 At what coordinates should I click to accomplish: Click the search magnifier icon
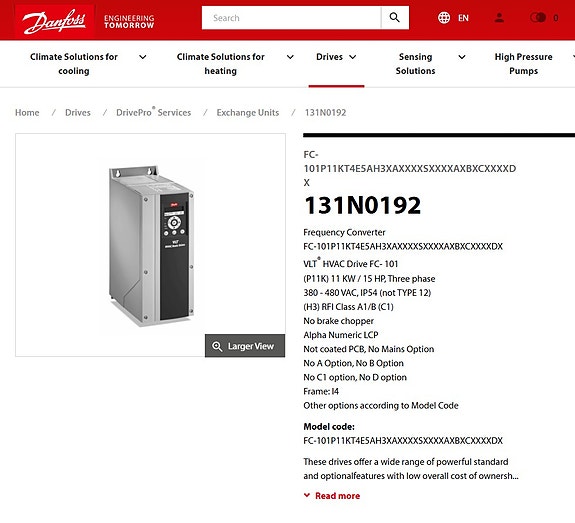tap(395, 18)
